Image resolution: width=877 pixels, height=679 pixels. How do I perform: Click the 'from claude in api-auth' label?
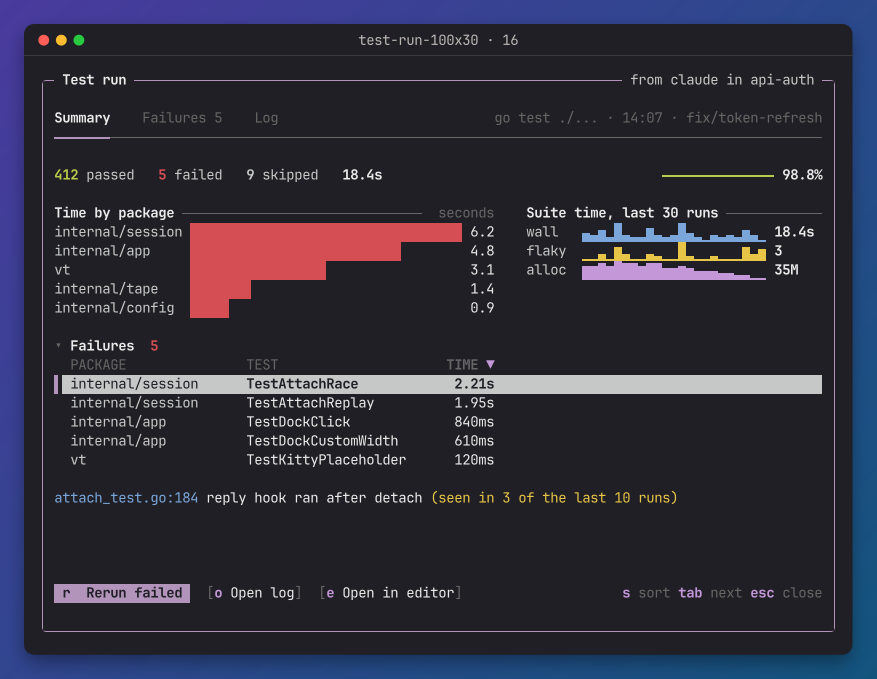[722, 80]
